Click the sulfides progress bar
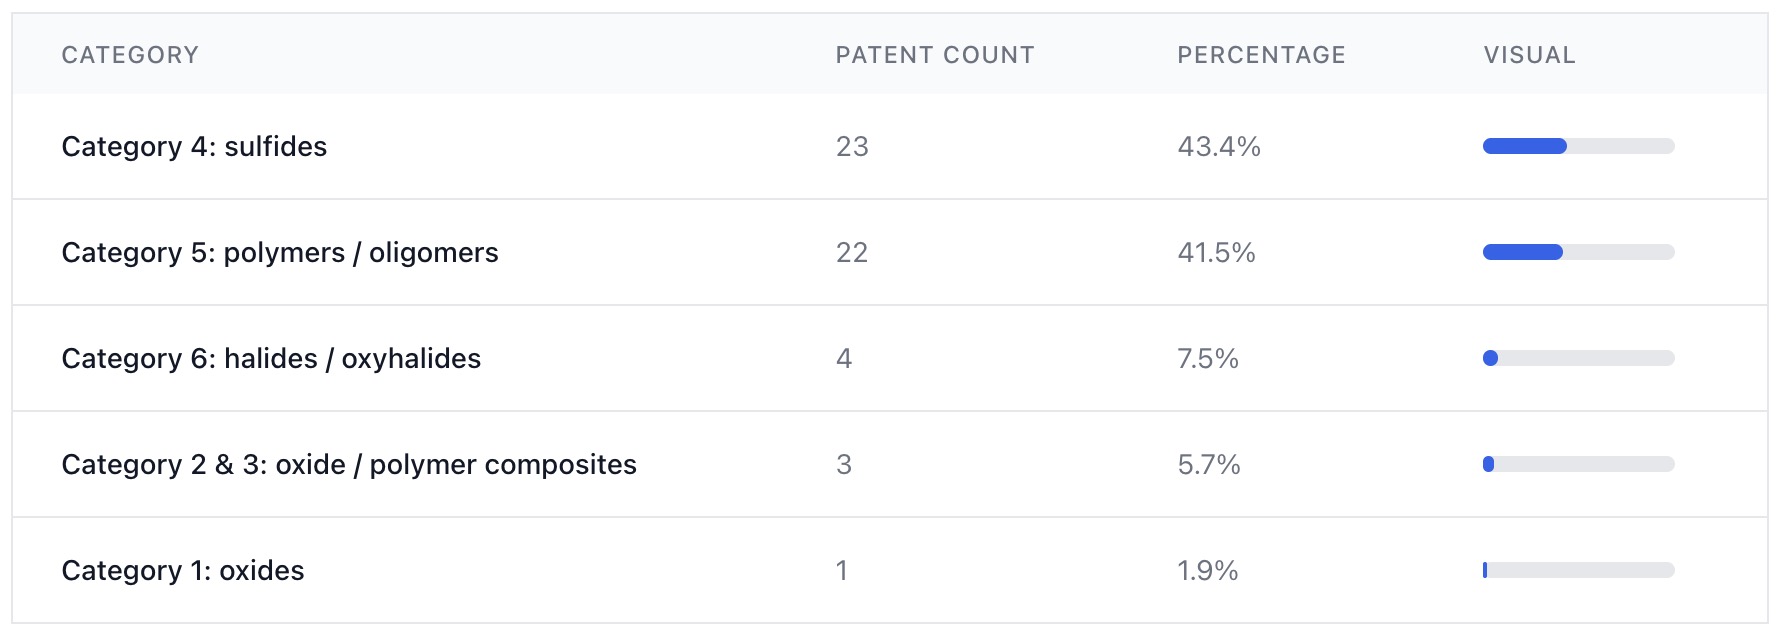This screenshot has height=632, width=1782. pyautogui.click(x=1578, y=147)
